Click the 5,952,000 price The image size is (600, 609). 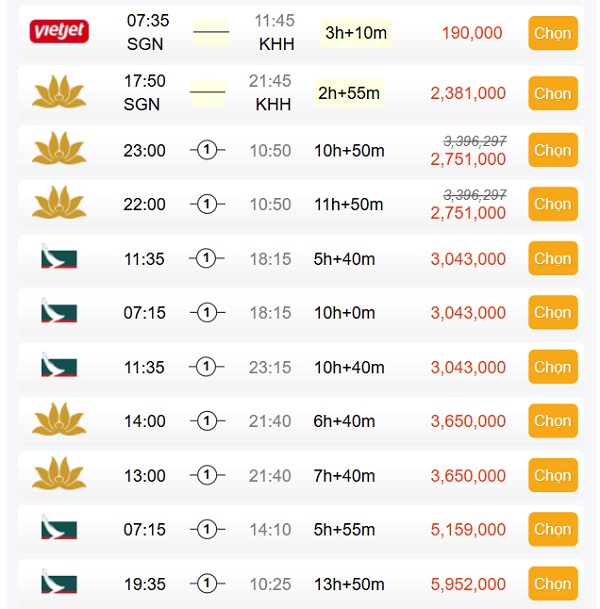coord(468,583)
